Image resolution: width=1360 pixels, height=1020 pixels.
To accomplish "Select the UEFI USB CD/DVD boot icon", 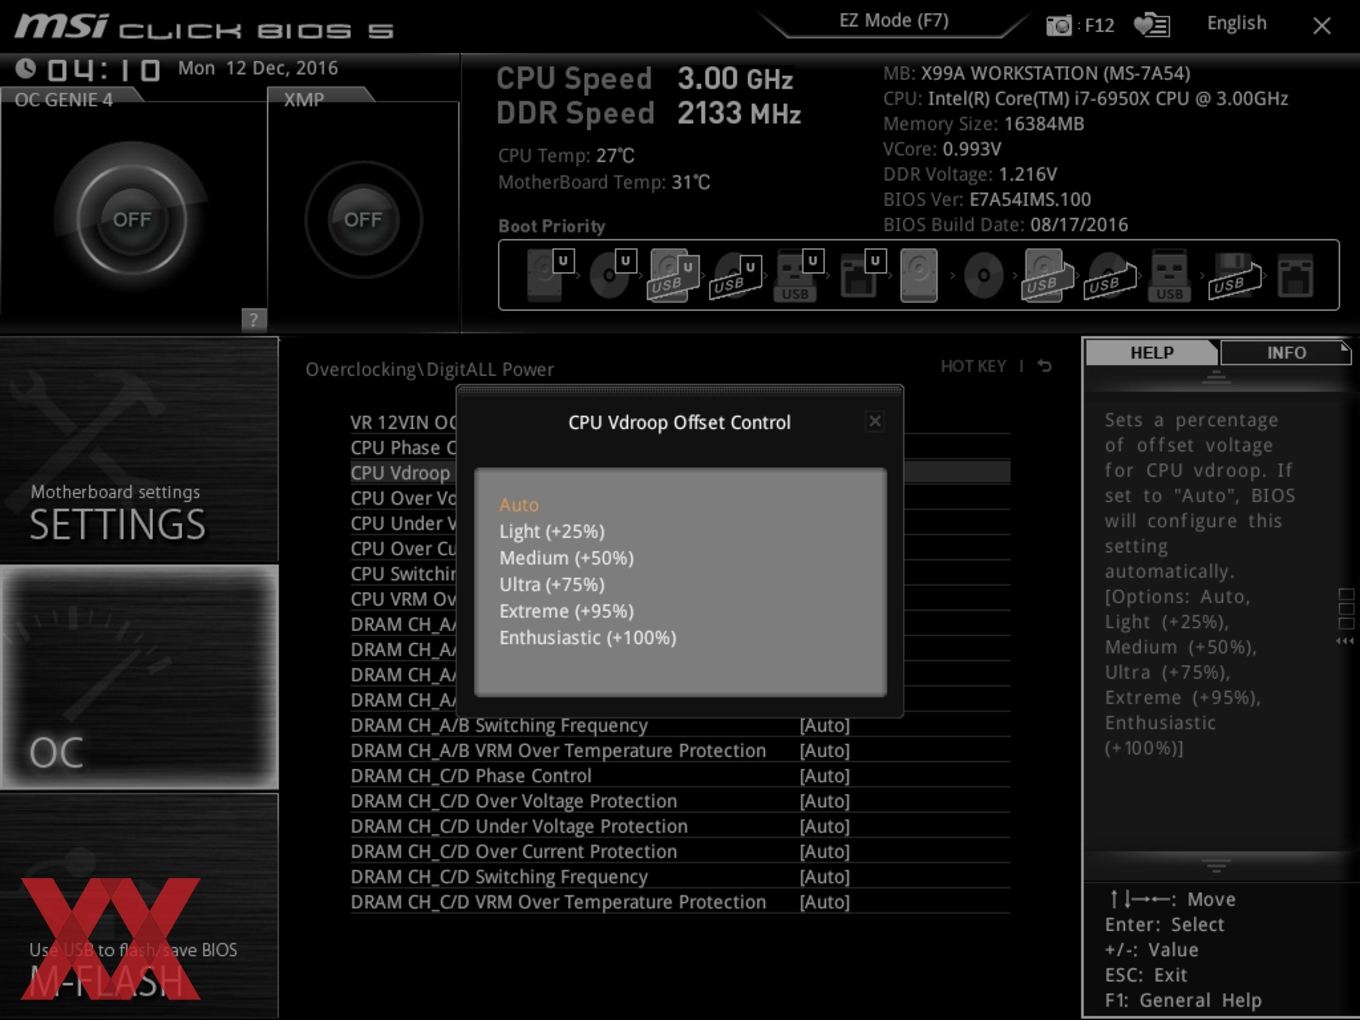I will point(735,277).
